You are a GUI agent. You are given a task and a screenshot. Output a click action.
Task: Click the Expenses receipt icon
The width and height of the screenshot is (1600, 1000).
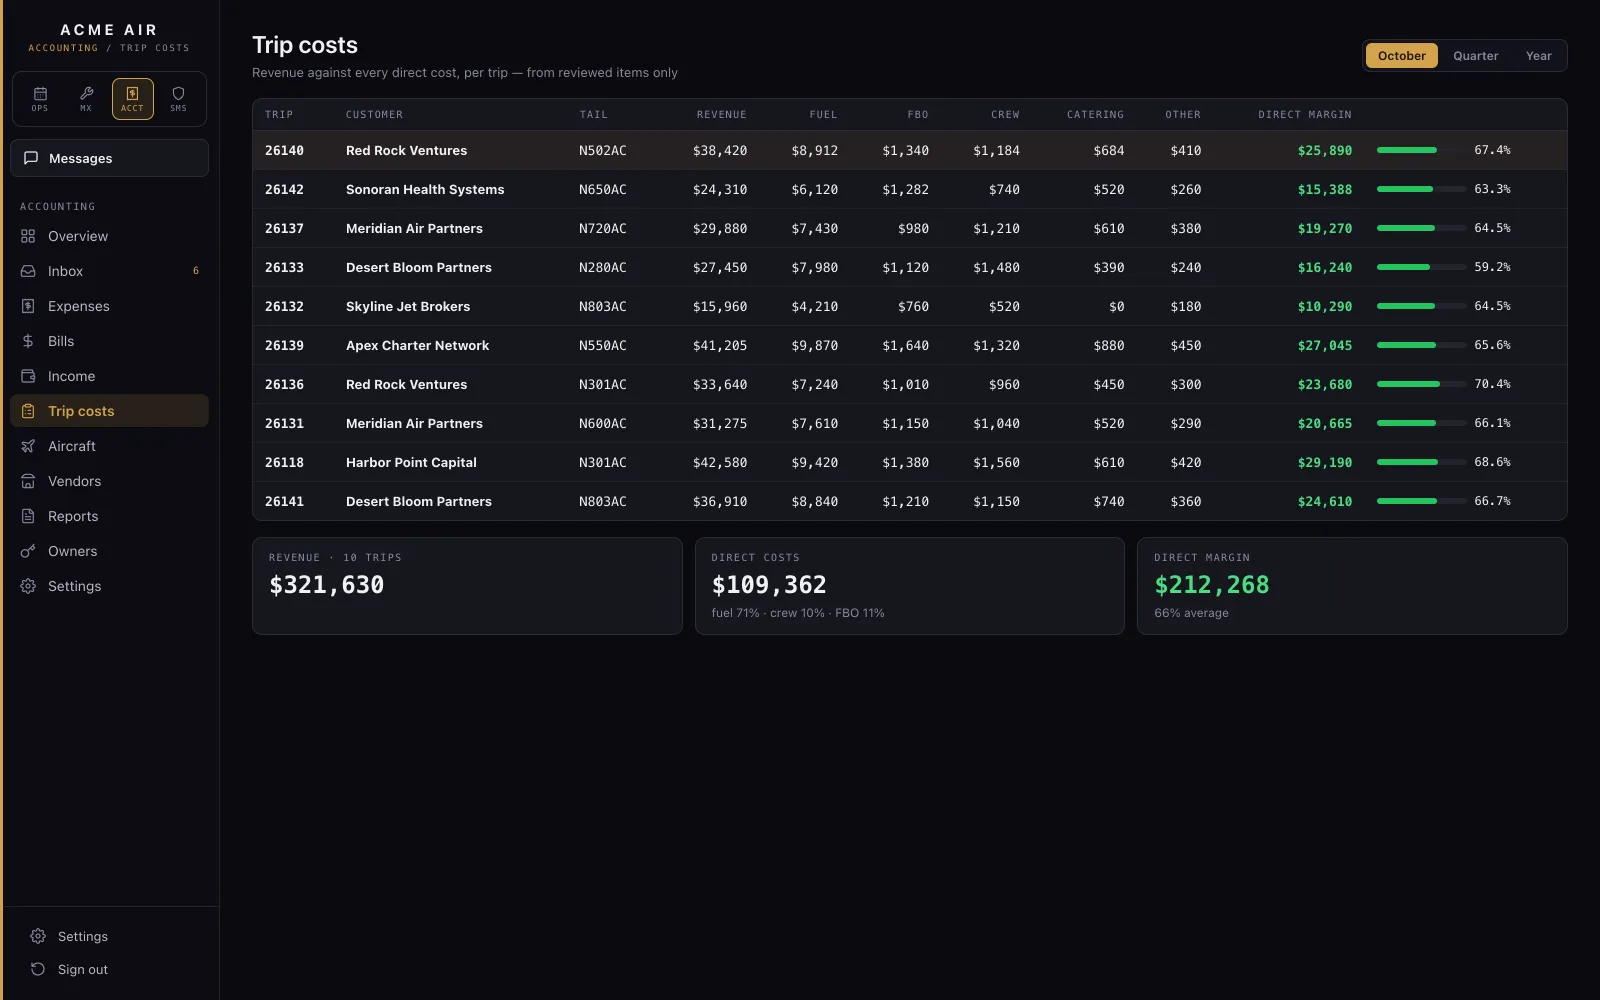(x=28, y=306)
